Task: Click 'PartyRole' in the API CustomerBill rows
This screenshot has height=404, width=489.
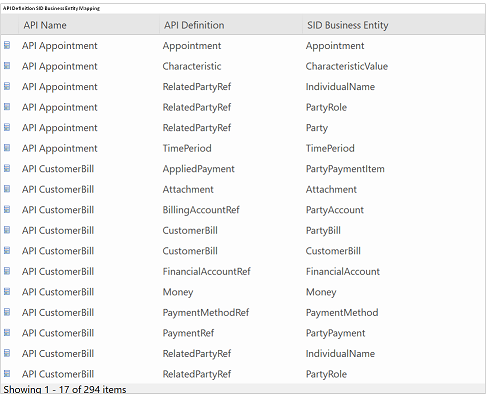Action: coord(326,374)
